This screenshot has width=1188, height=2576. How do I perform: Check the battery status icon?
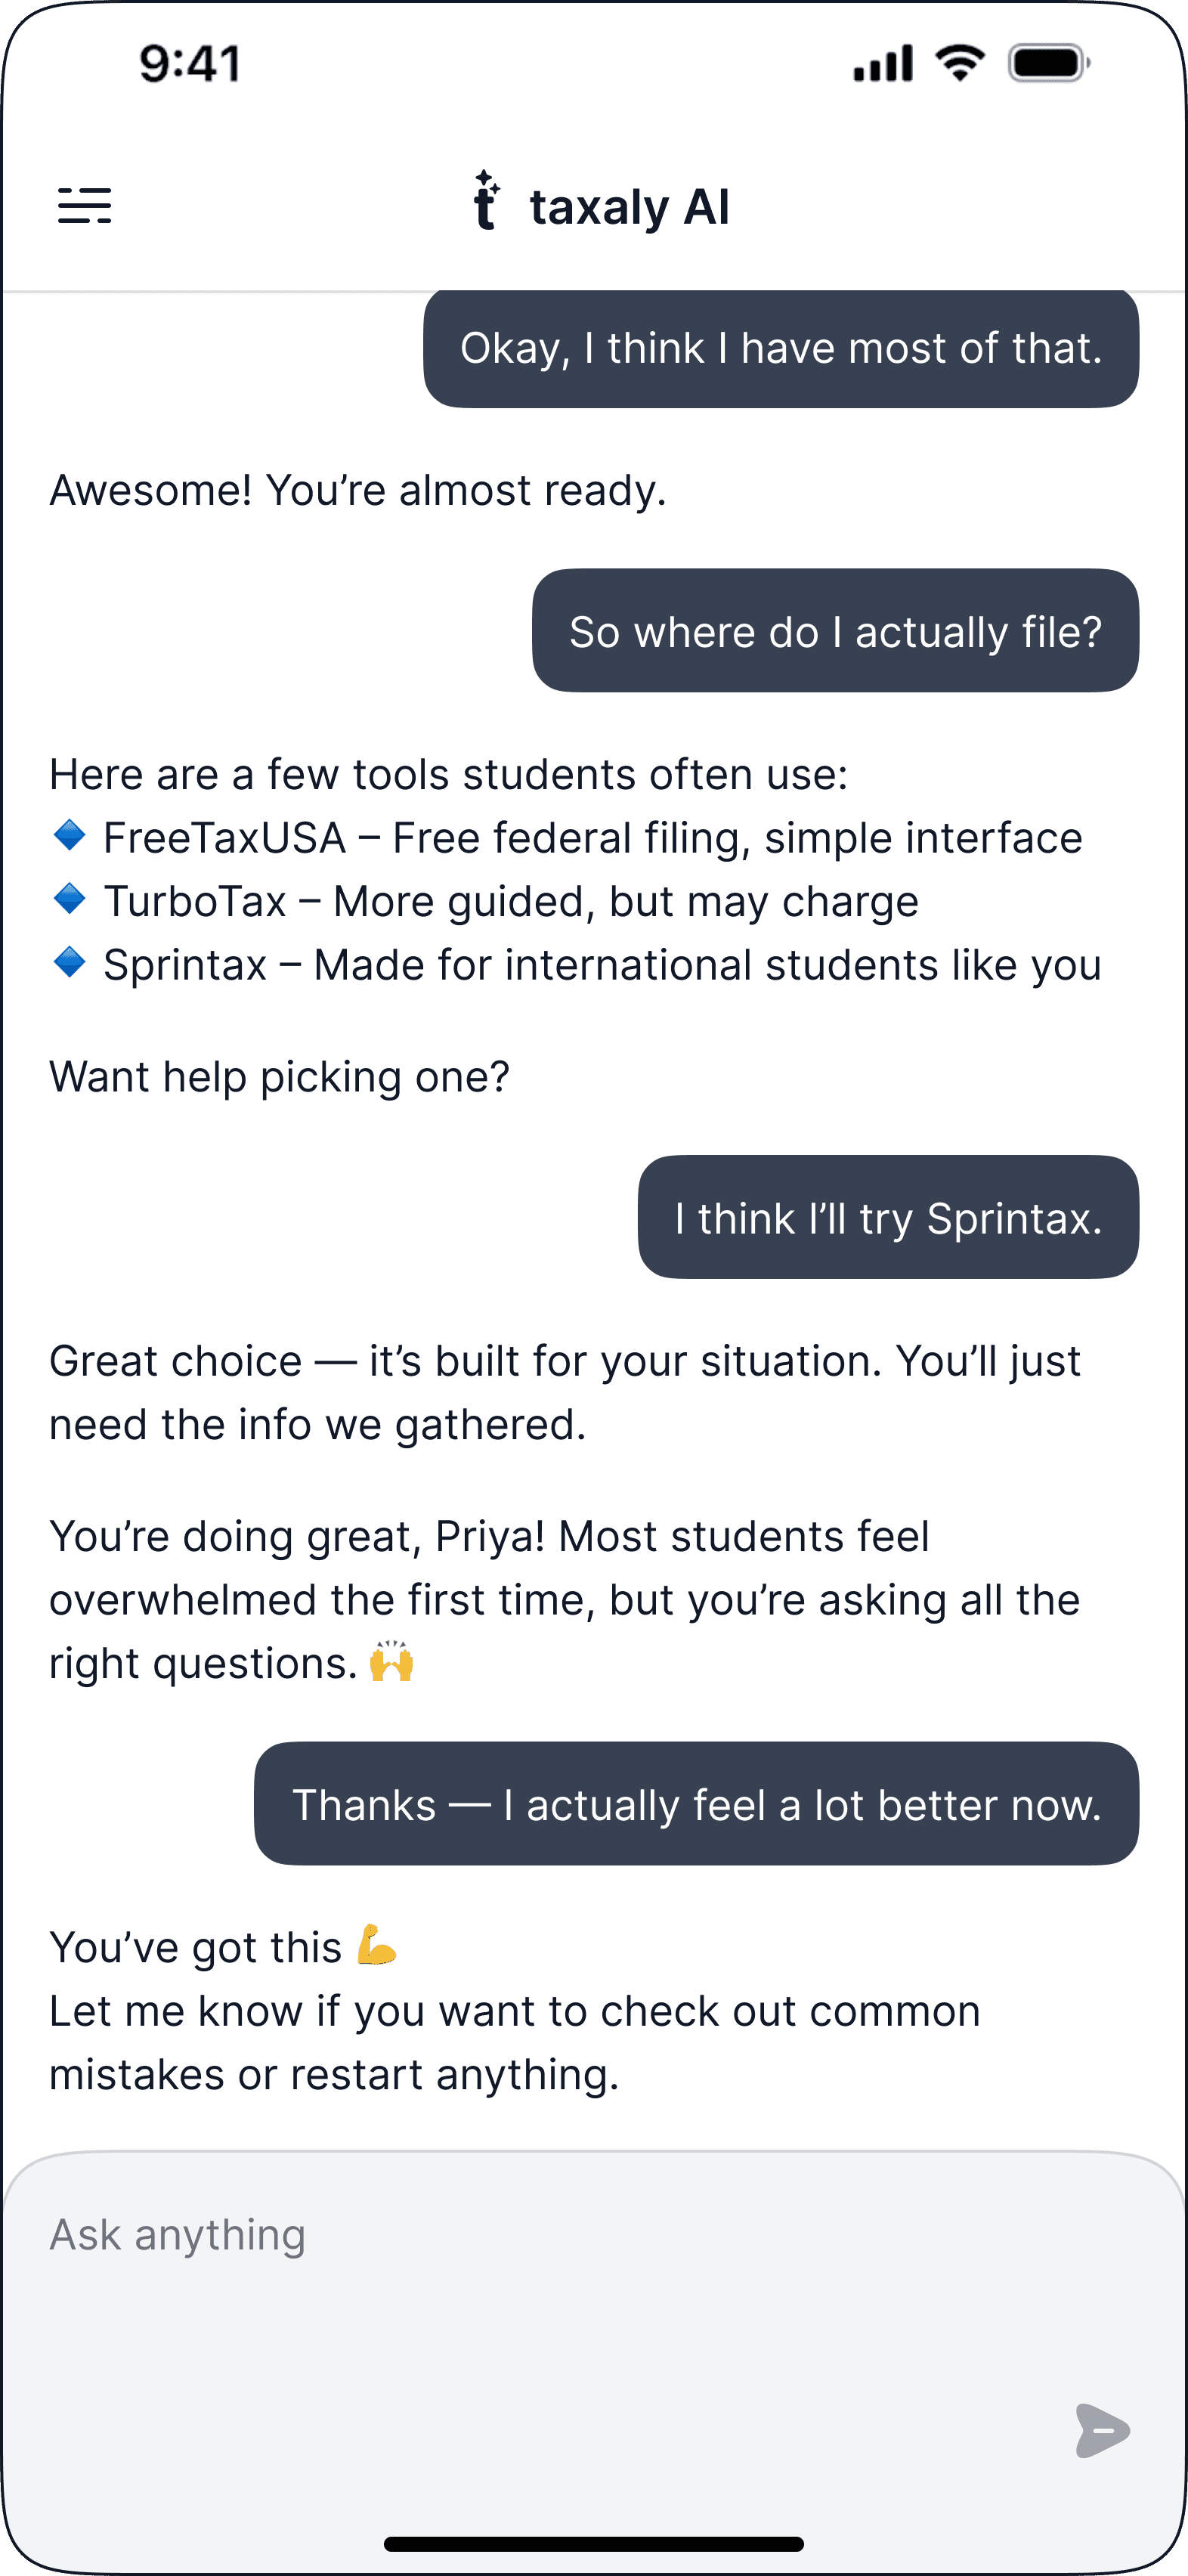click(1049, 63)
